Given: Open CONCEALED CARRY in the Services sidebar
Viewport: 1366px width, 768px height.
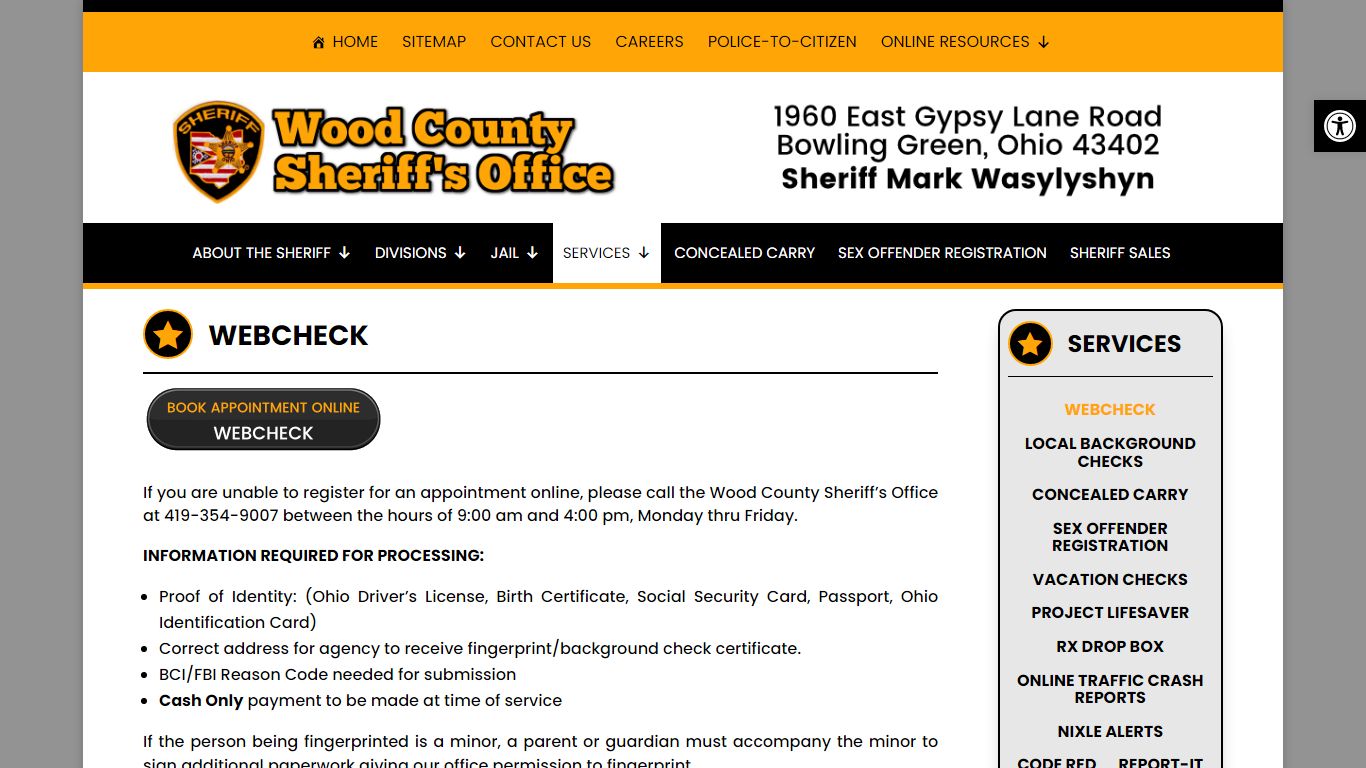Looking at the screenshot, I should click(1110, 495).
